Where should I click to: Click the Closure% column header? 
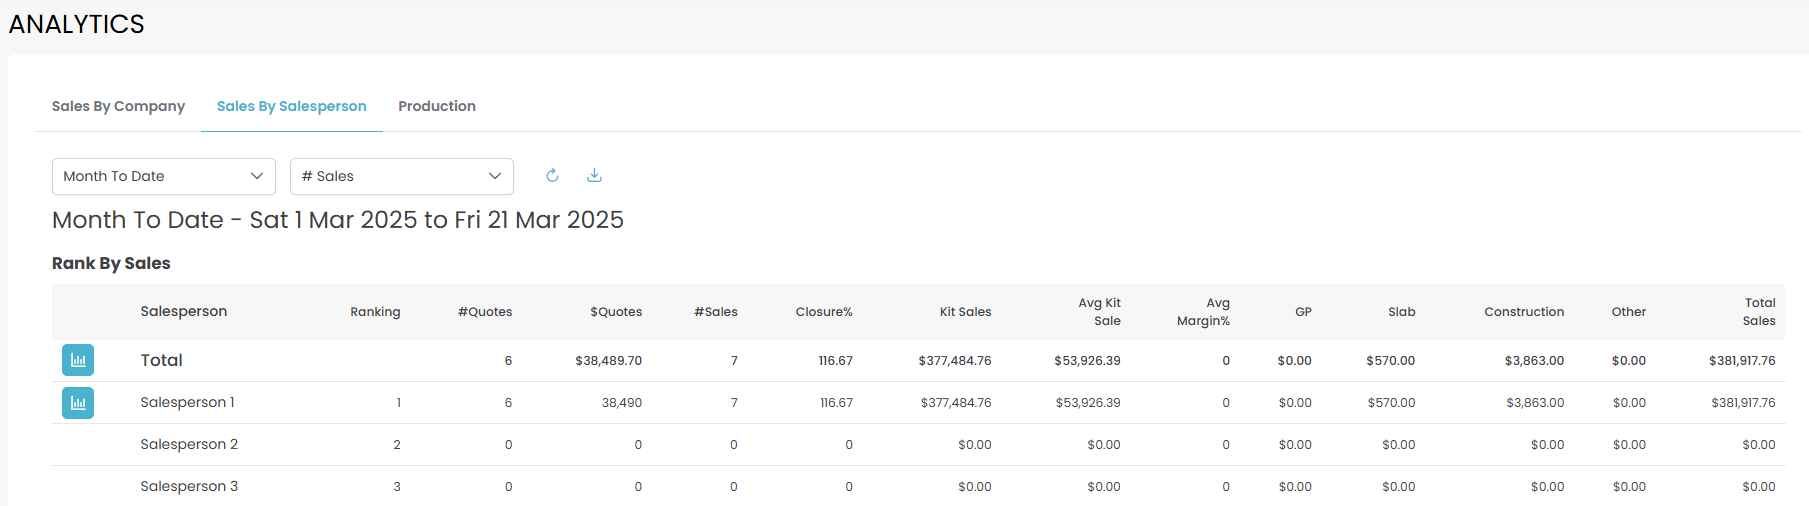[824, 312]
